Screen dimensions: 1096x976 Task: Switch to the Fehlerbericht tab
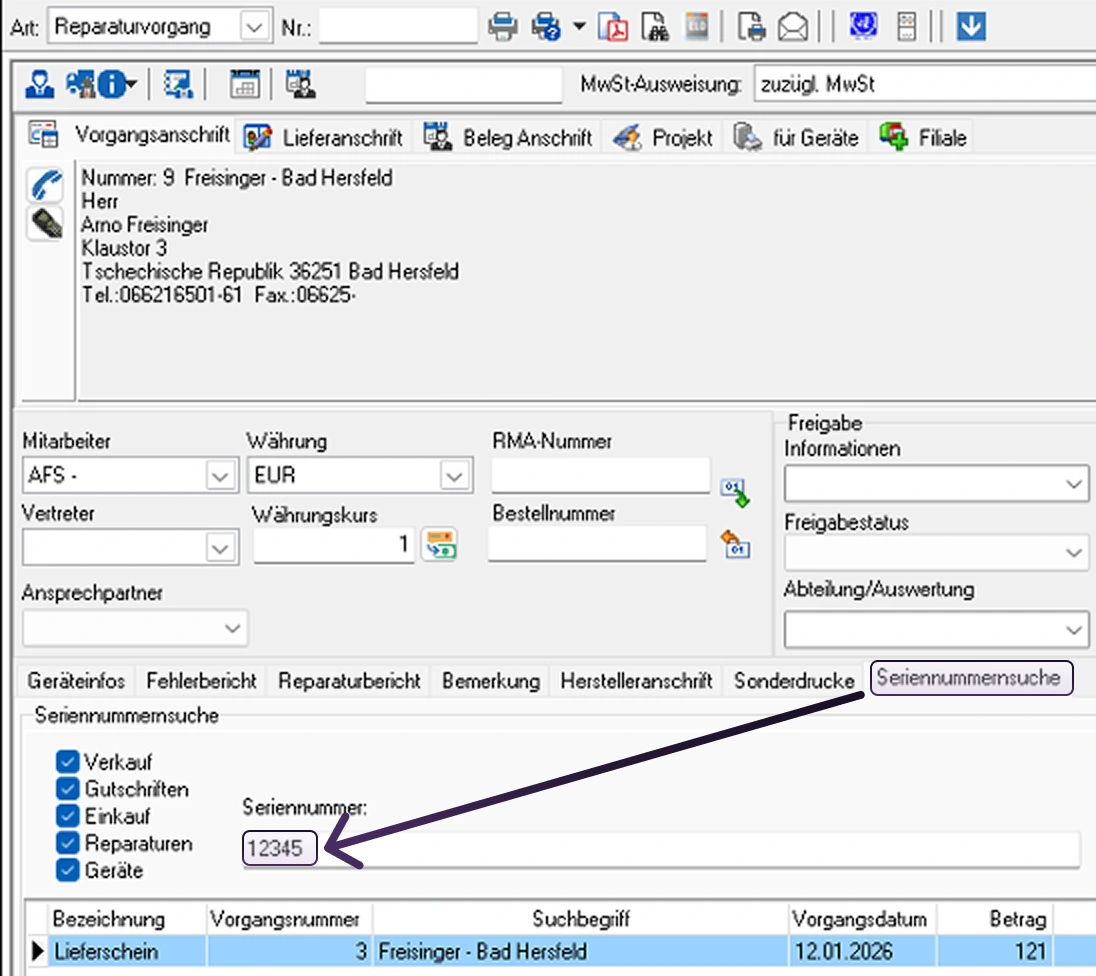click(x=201, y=681)
